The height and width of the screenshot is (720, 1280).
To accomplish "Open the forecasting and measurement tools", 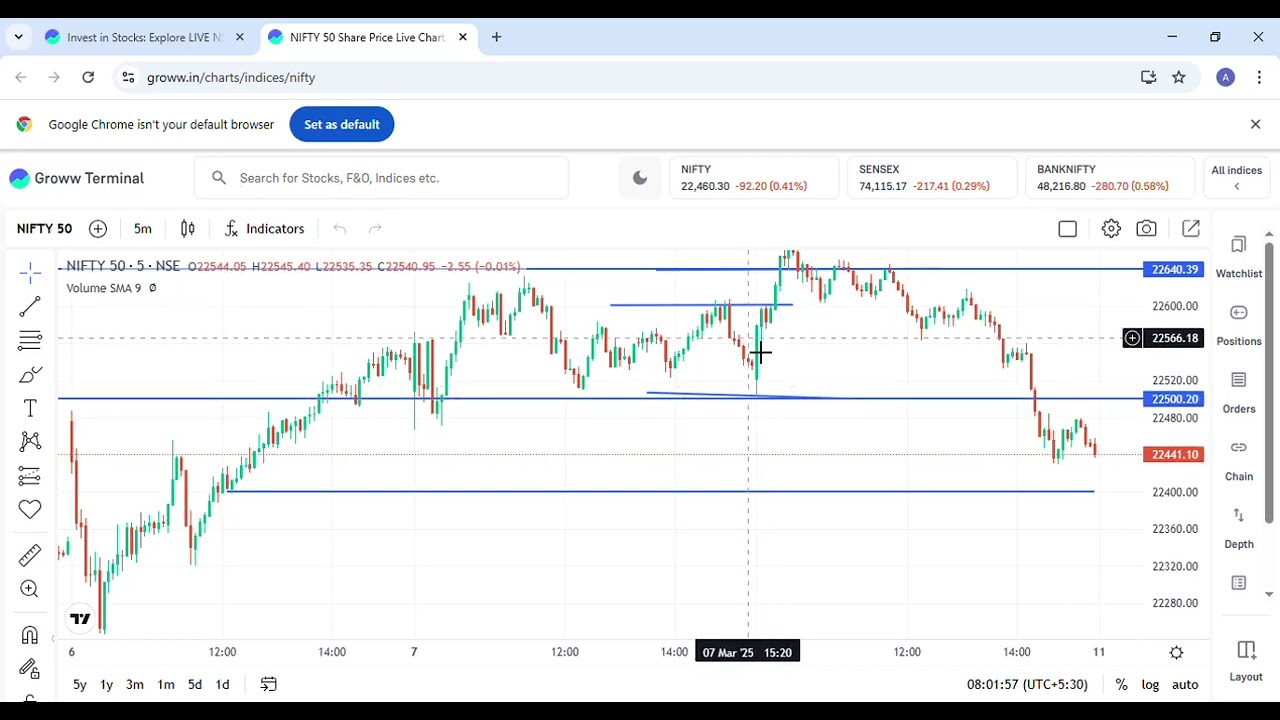I will pos(30,476).
